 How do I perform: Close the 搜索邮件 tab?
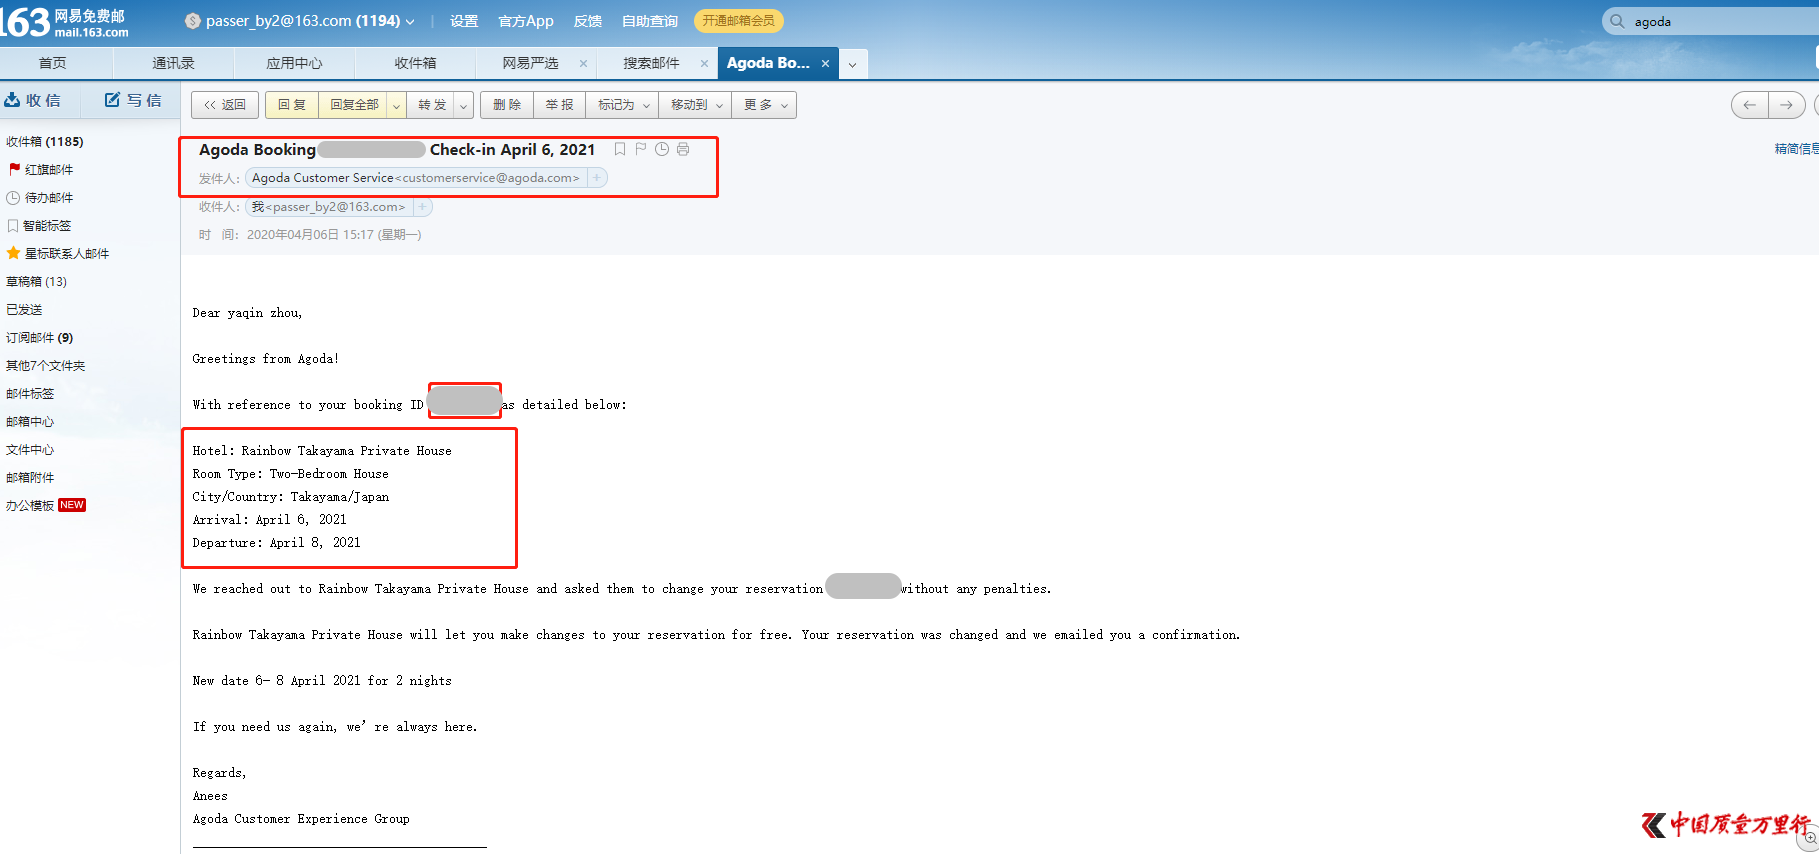coord(704,63)
